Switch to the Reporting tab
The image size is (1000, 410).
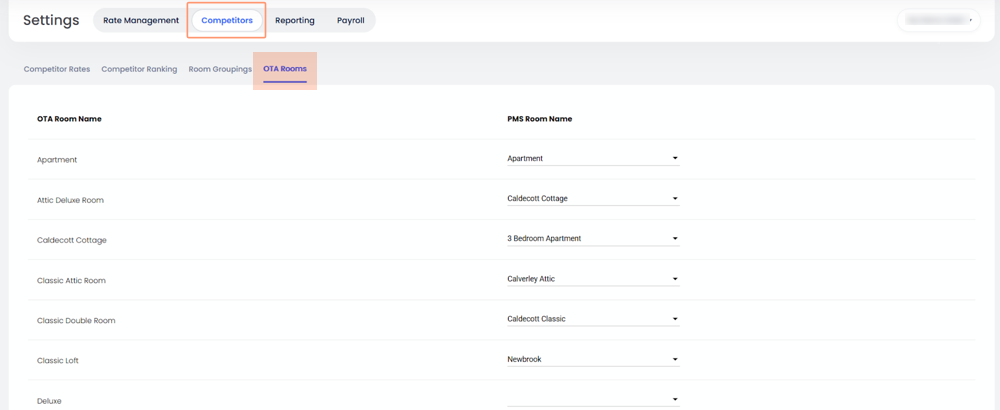[x=295, y=20]
